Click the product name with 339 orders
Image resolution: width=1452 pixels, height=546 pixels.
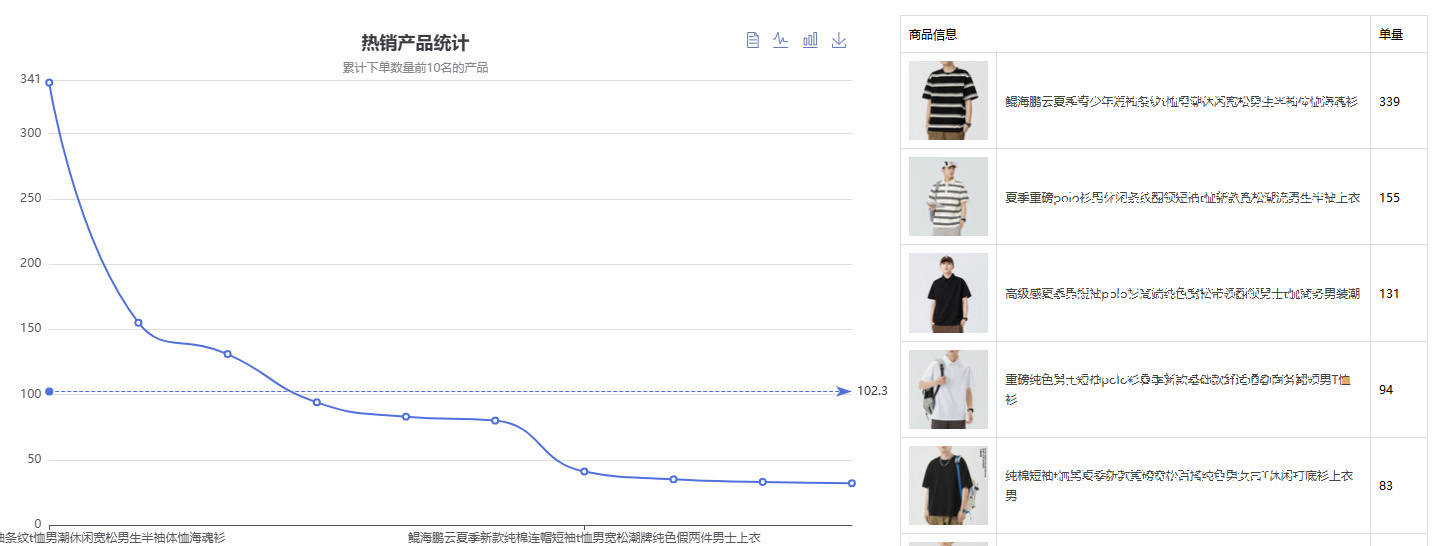pyautogui.click(x=1181, y=102)
